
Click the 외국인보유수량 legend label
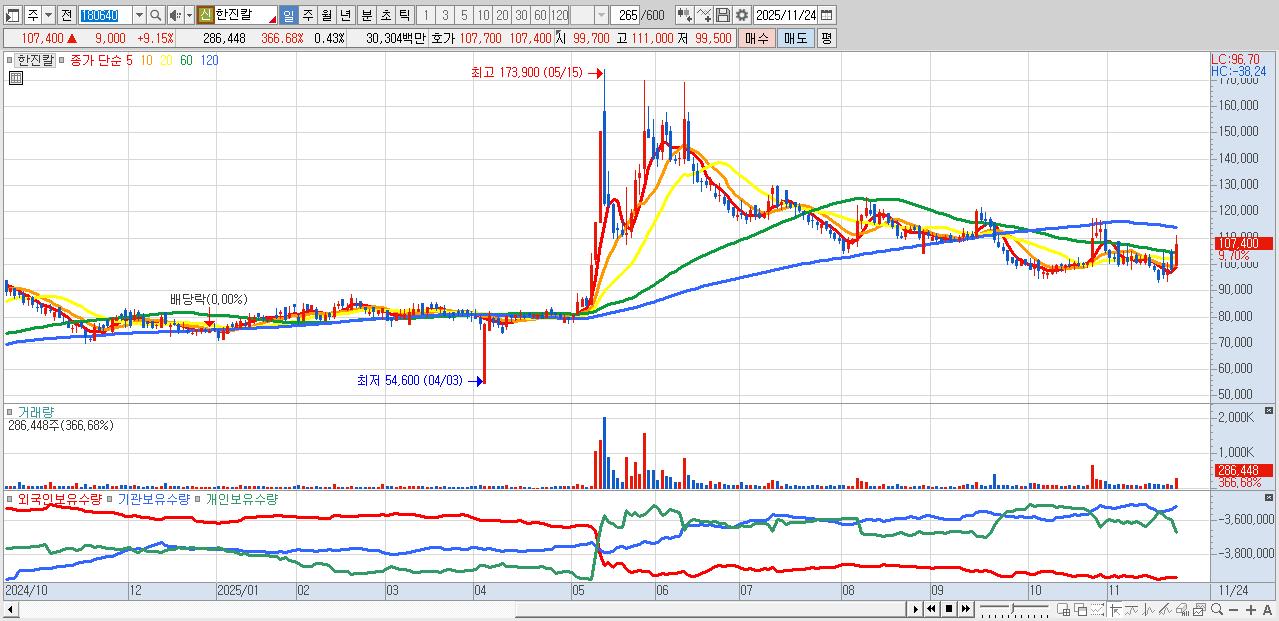click(x=58, y=498)
